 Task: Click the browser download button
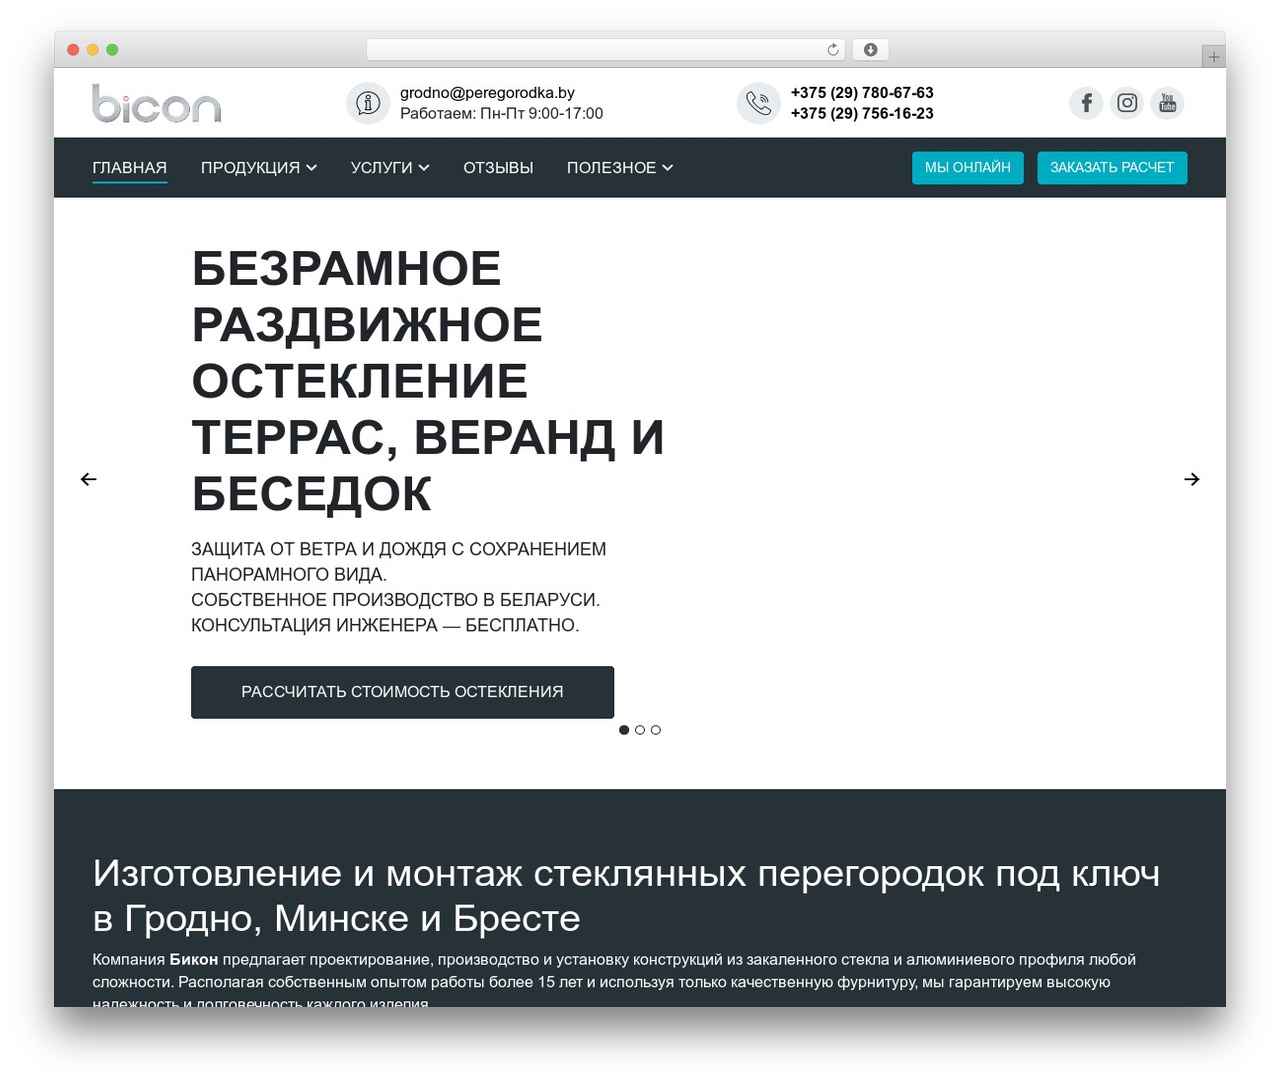(870, 50)
